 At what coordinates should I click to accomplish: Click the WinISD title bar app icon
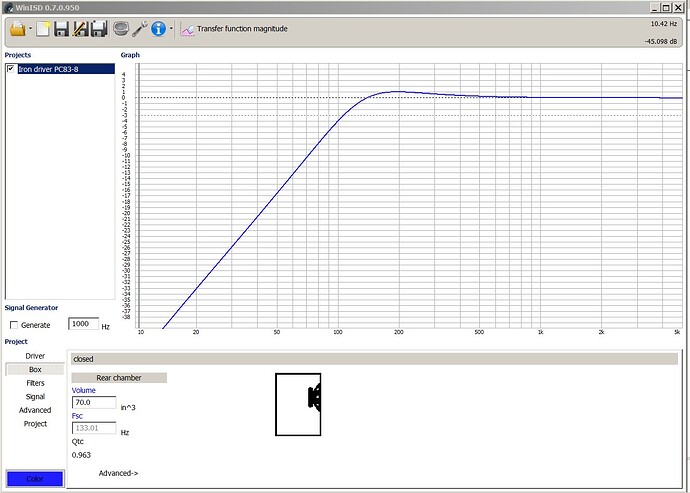(8, 7)
